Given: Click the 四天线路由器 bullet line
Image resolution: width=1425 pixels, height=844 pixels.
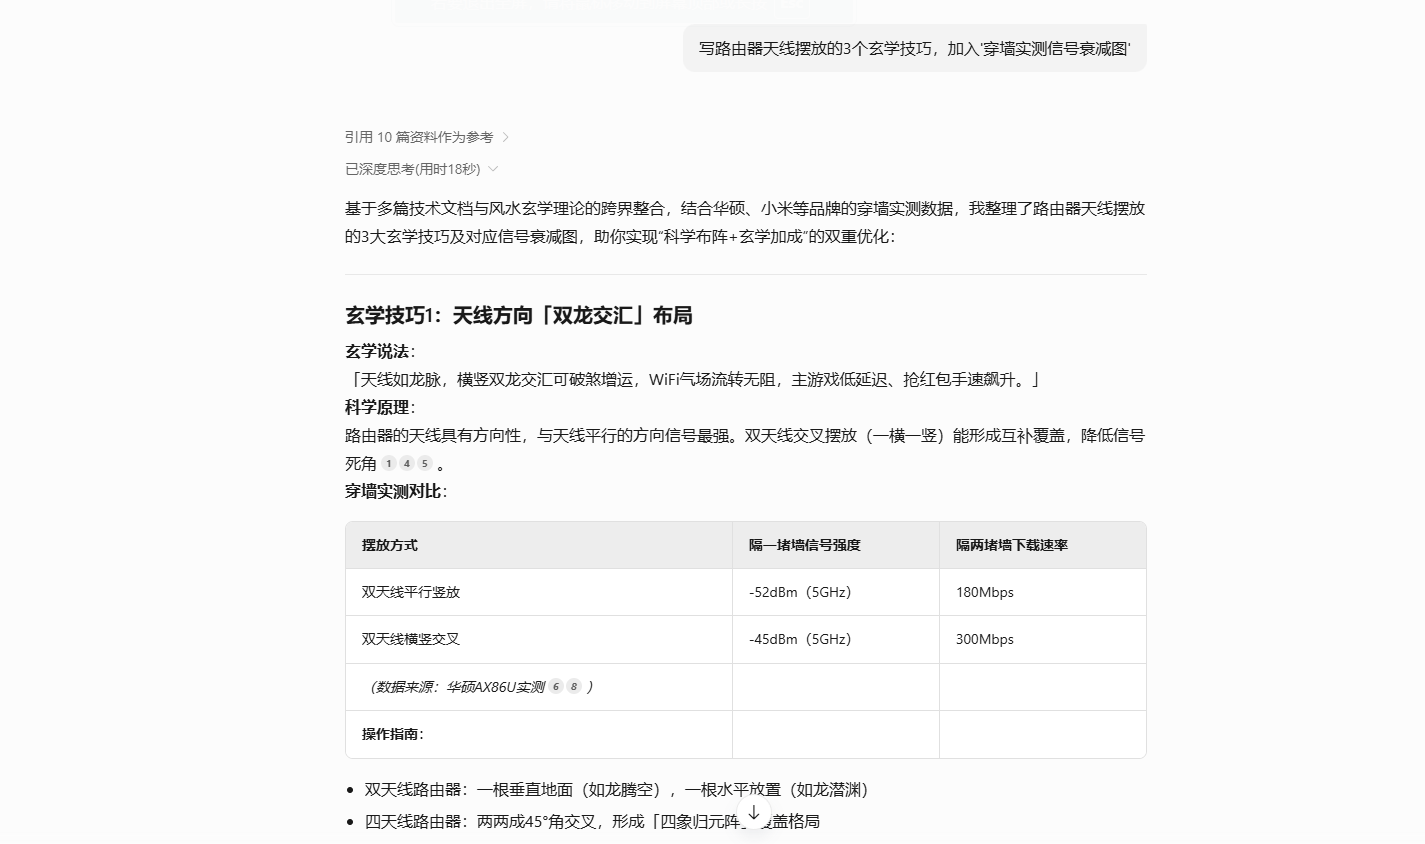Looking at the screenshot, I should pyautogui.click(x=592, y=822).
